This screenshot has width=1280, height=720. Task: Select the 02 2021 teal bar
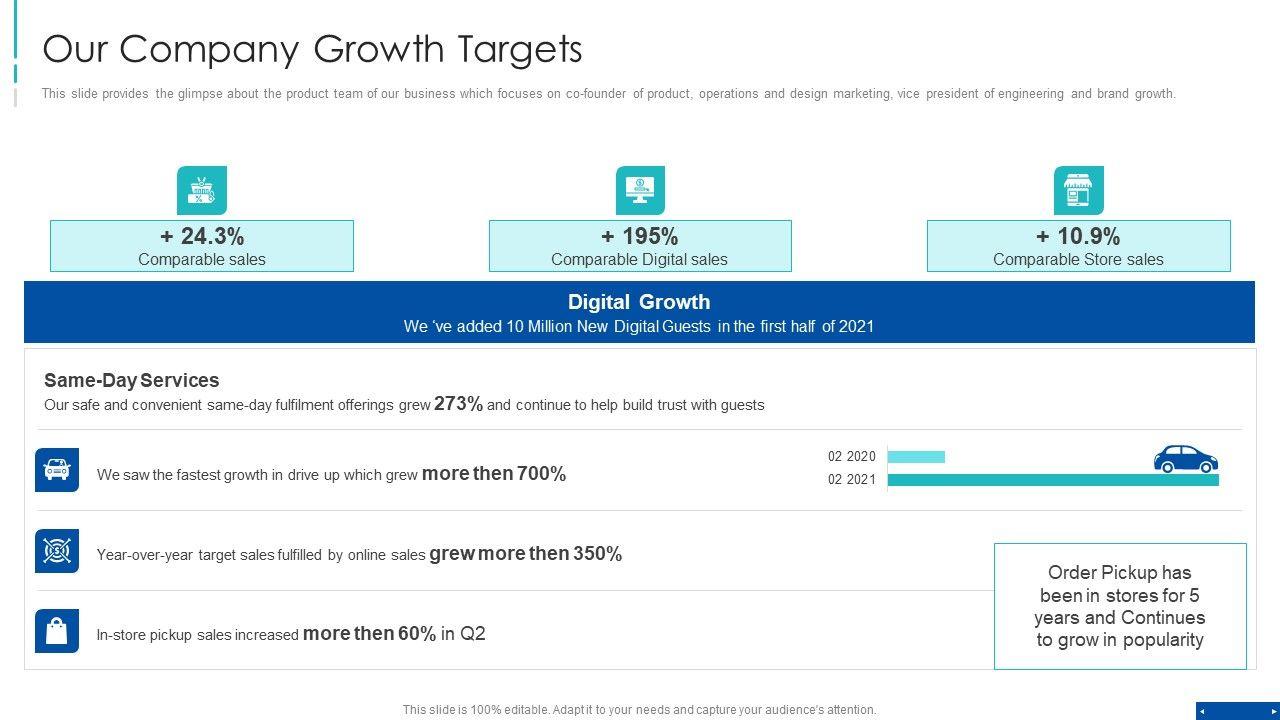[x=1052, y=480]
